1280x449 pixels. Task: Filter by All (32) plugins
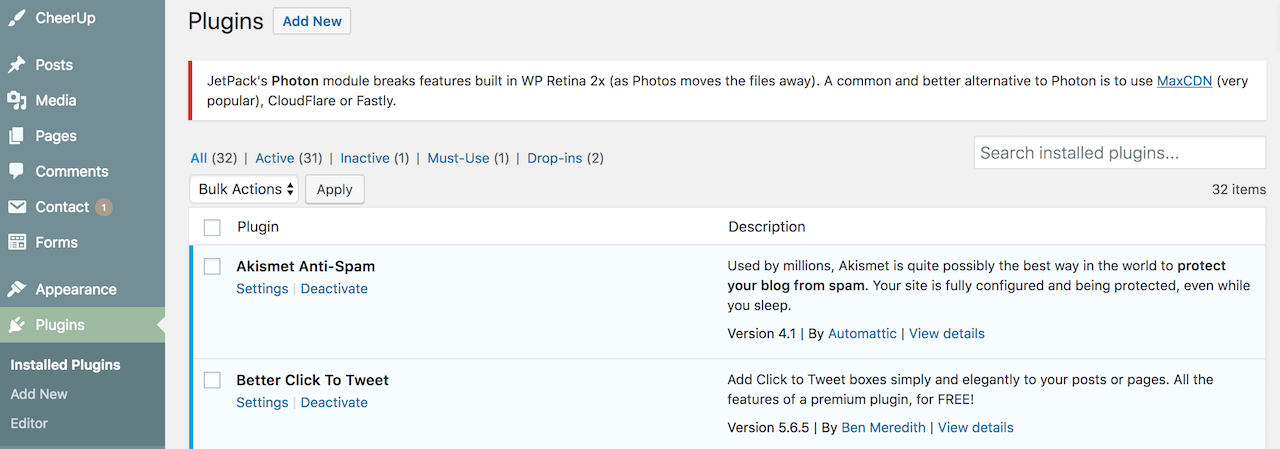click(213, 158)
